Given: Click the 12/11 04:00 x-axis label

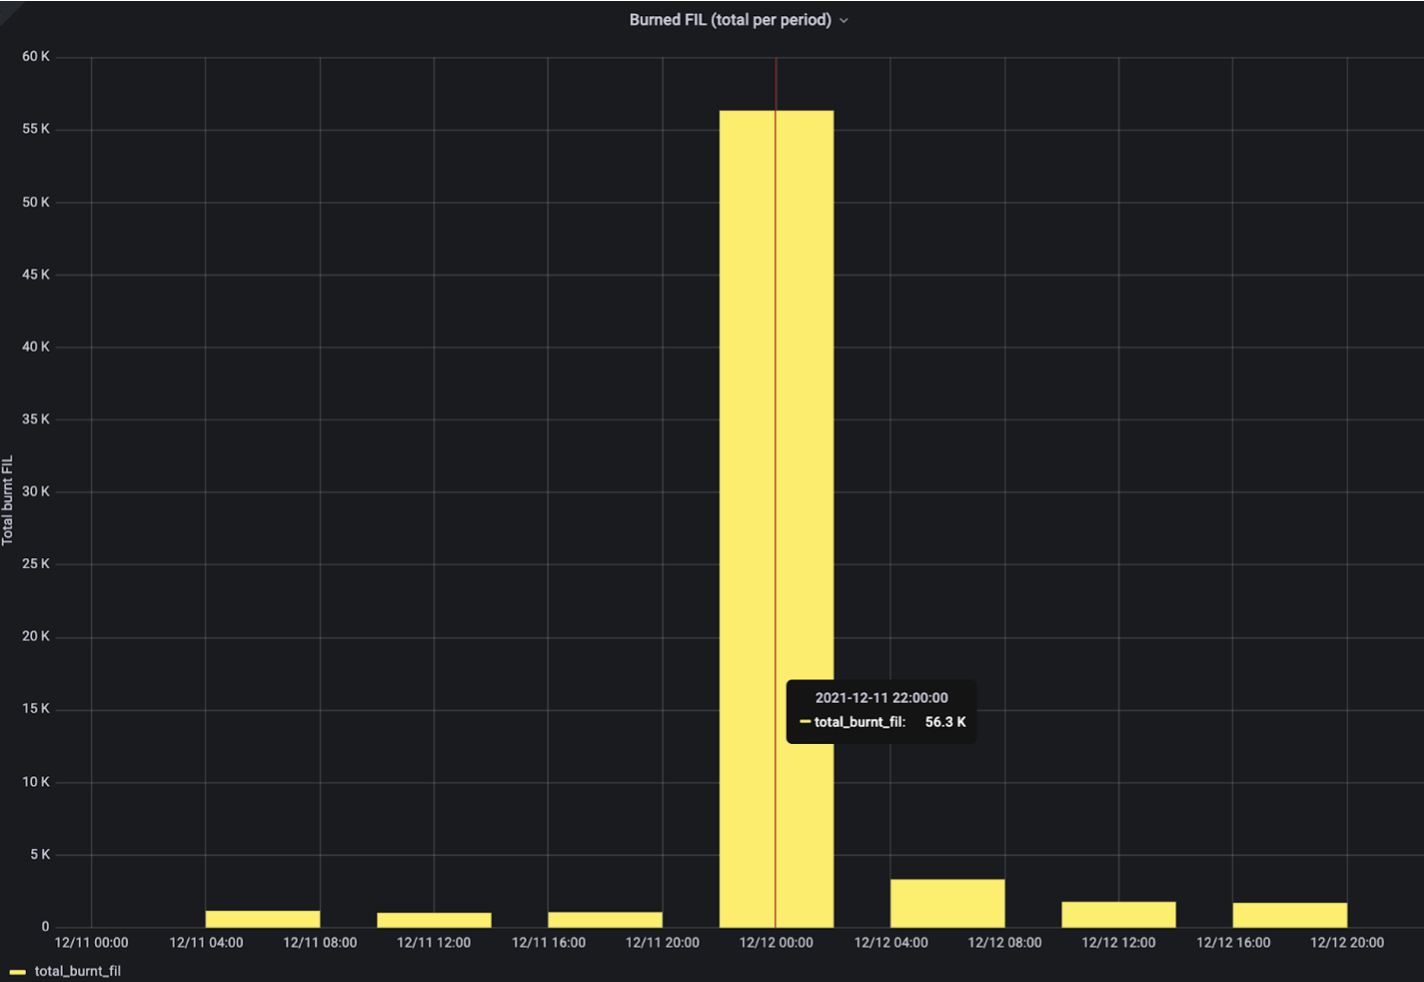Looking at the screenshot, I should [x=206, y=943].
